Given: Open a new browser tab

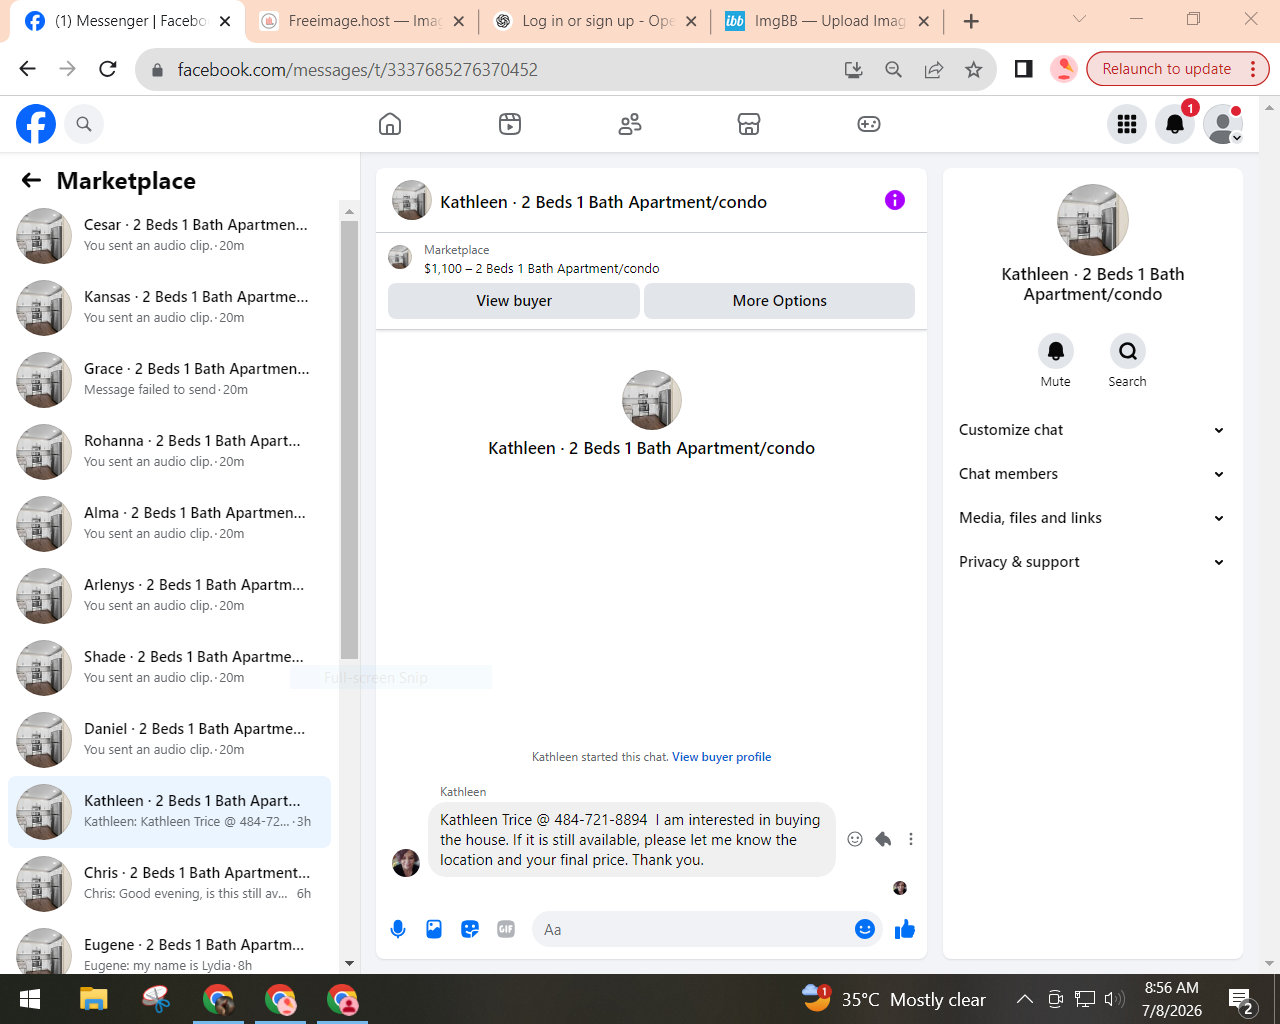Looking at the screenshot, I should click(971, 21).
